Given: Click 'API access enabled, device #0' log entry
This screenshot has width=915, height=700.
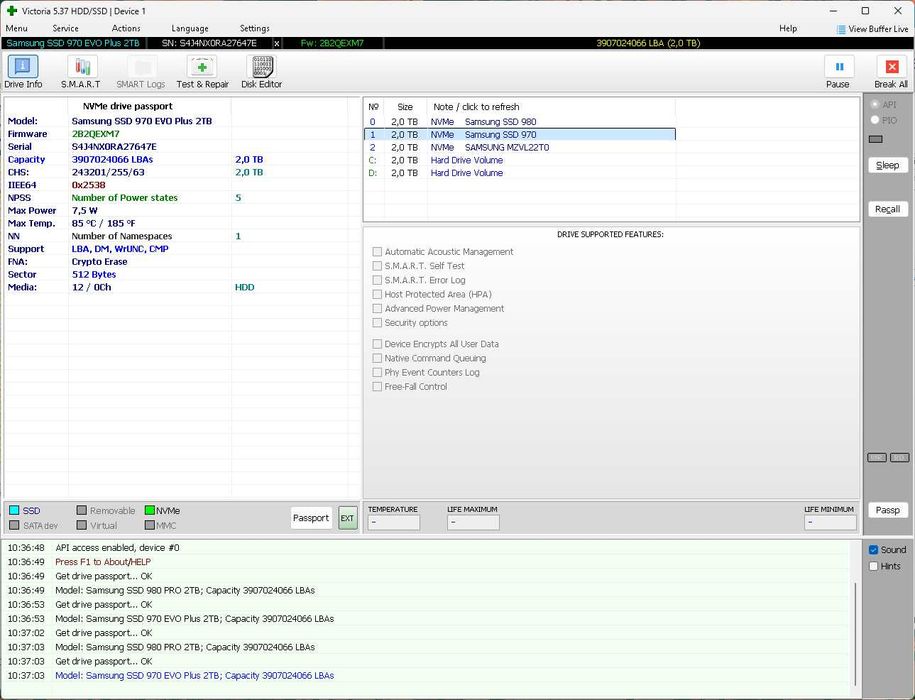Looking at the screenshot, I should [117, 548].
